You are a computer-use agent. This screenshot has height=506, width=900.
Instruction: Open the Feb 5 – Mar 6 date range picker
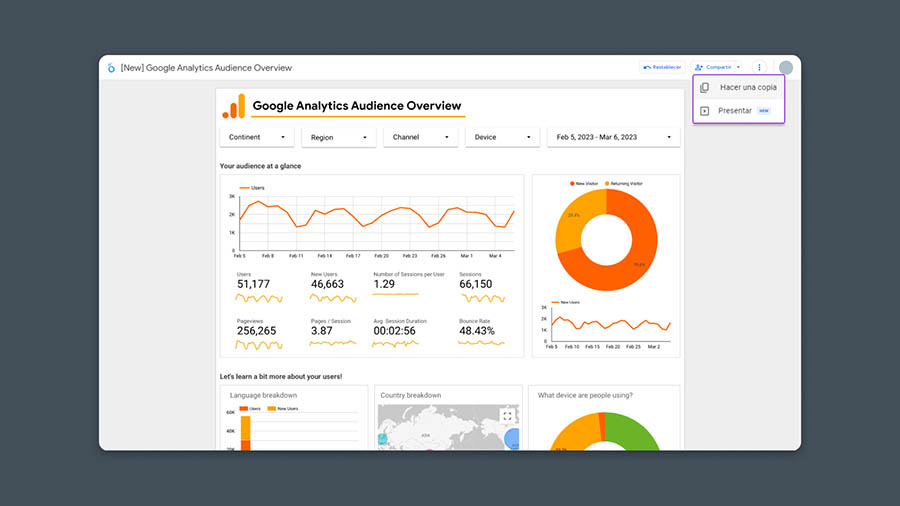(612, 137)
